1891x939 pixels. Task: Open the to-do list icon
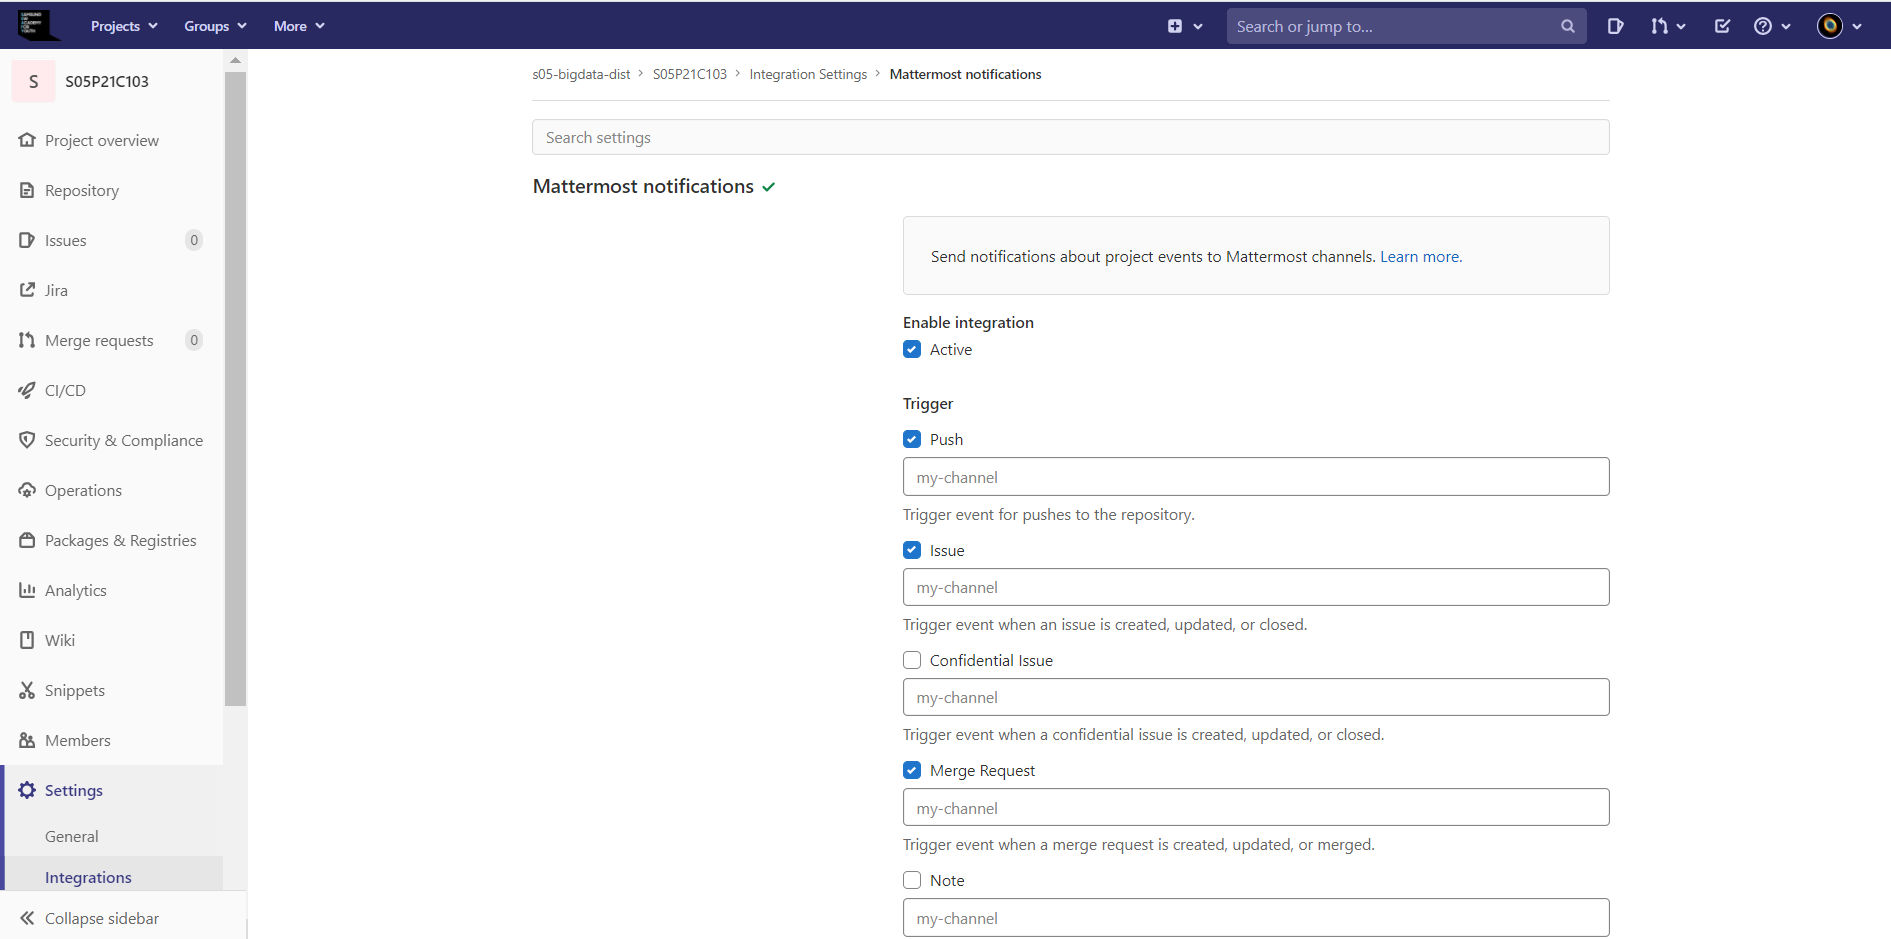[x=1722, y=27]
